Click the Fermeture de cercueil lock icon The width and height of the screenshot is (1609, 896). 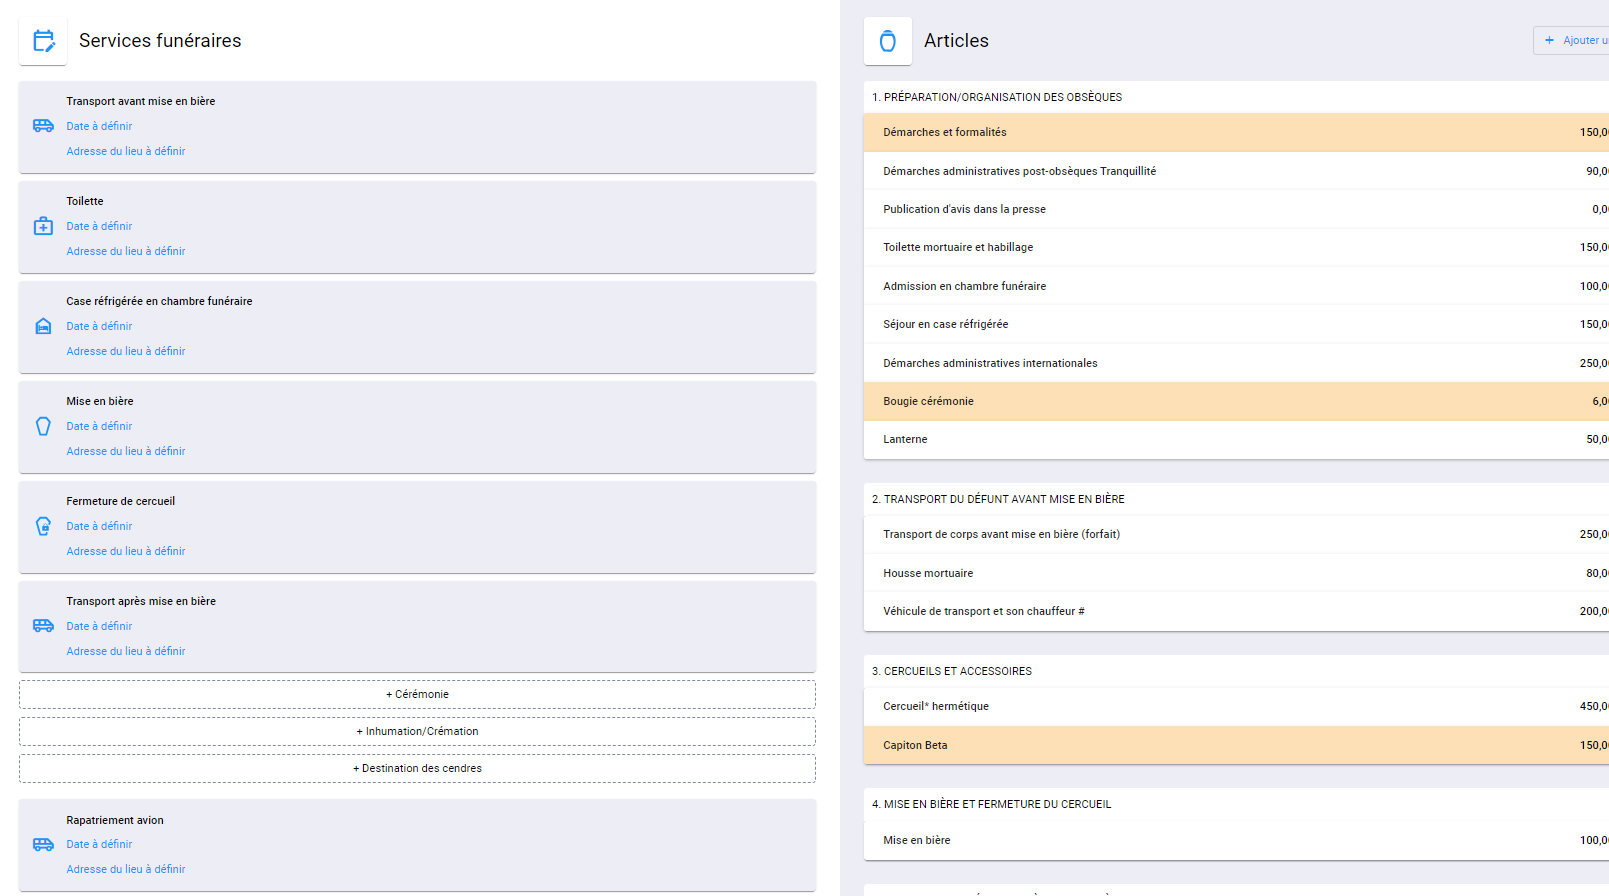click(43, 526)
